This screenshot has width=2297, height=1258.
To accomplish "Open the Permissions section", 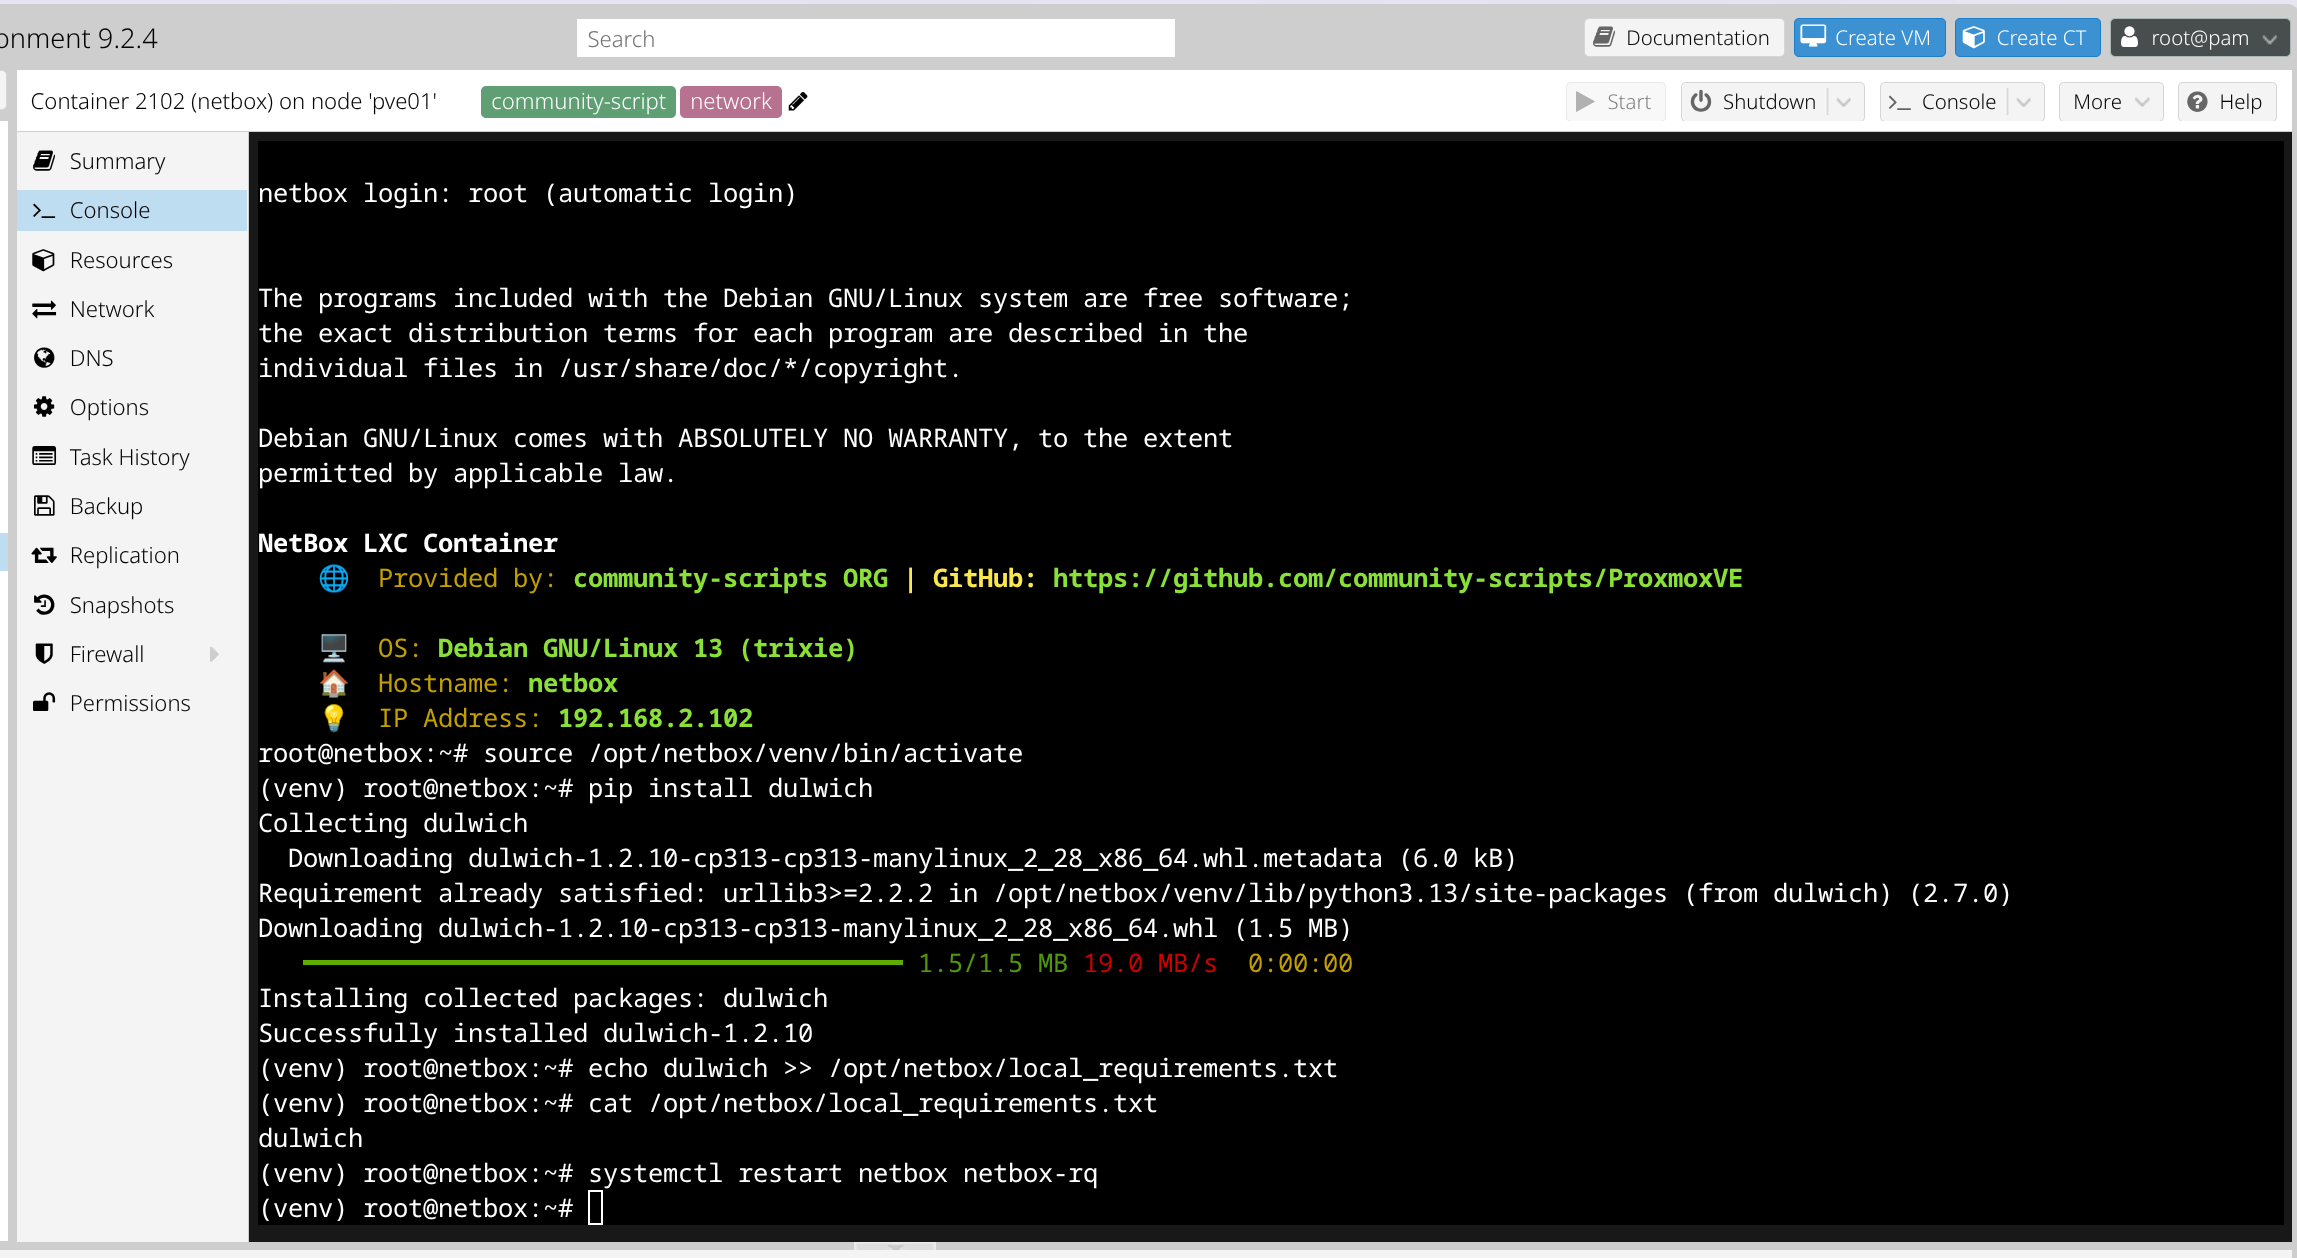I will tap(132, 703).
